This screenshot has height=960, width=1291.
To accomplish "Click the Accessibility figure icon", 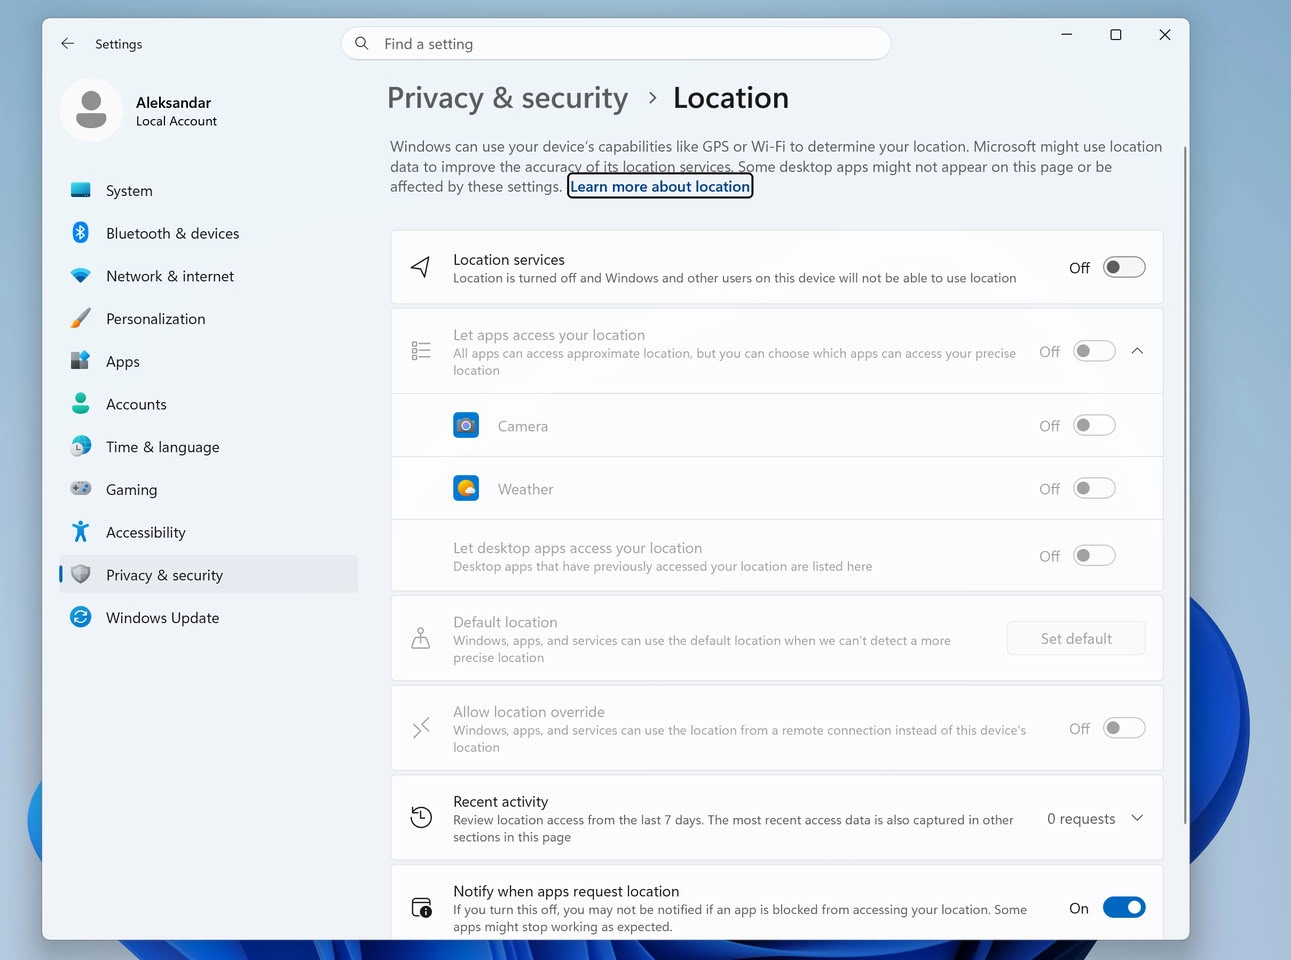I will [x=81, y=532].
